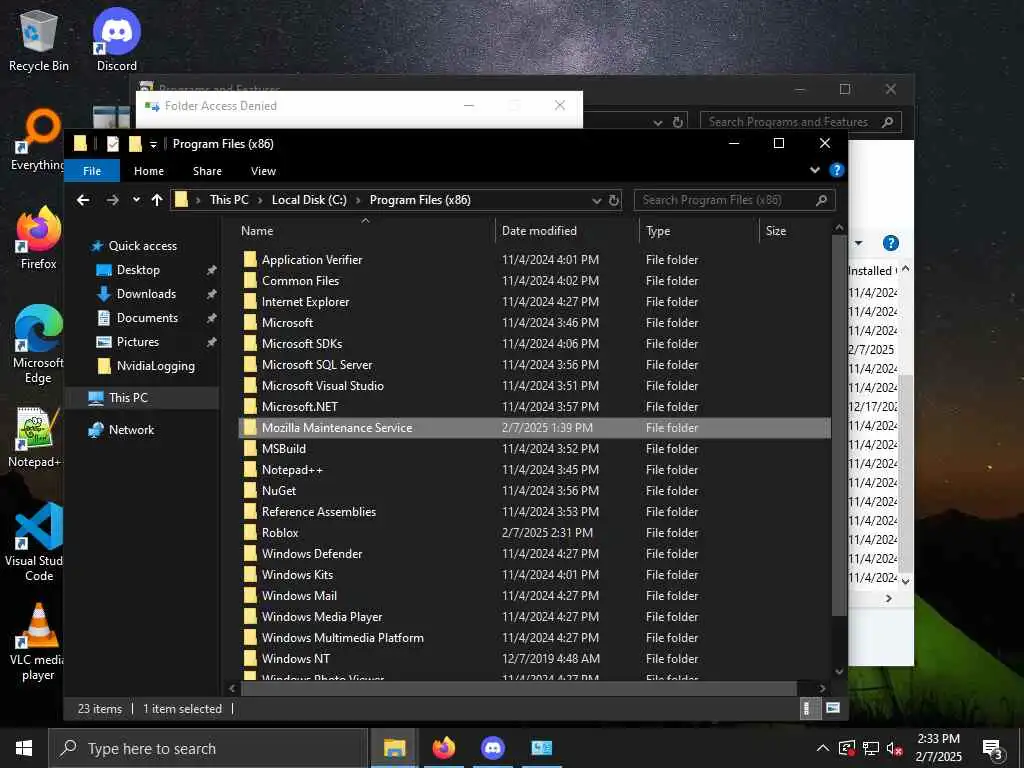Open the Home ribbon tab

149,170
